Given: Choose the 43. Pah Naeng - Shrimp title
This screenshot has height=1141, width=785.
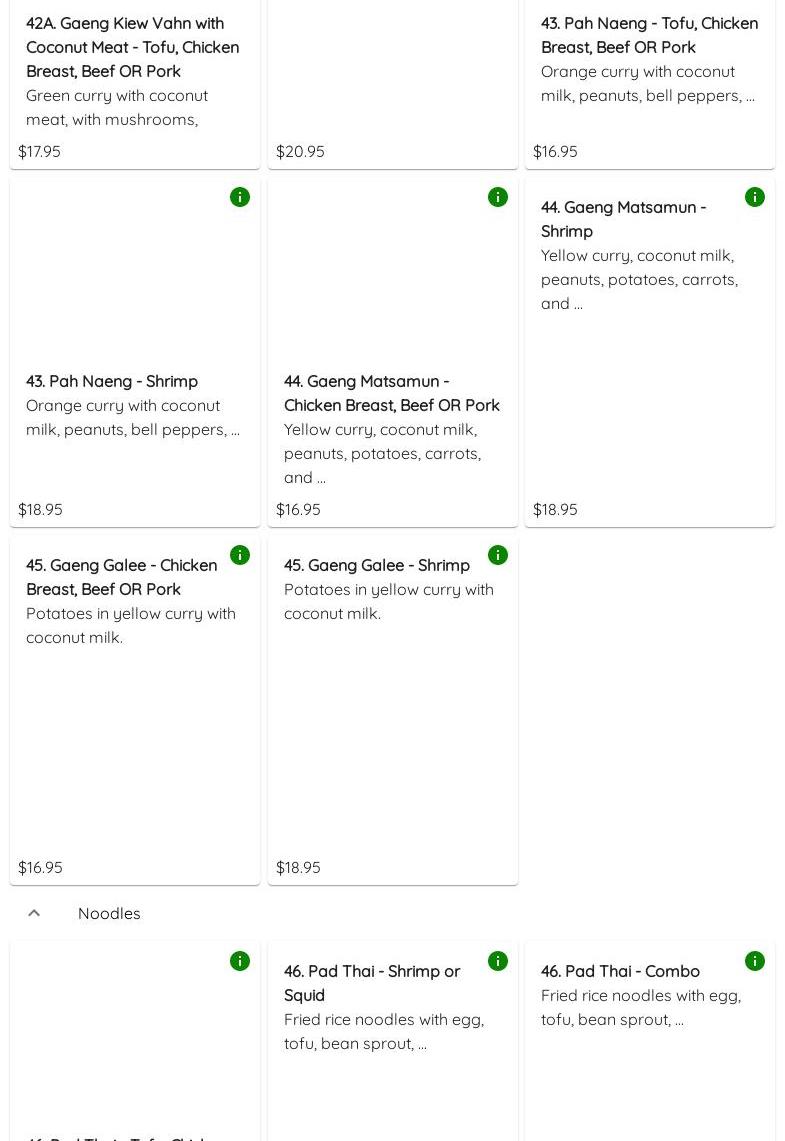Looking at the screenshot, I should (x=112, y=381).
